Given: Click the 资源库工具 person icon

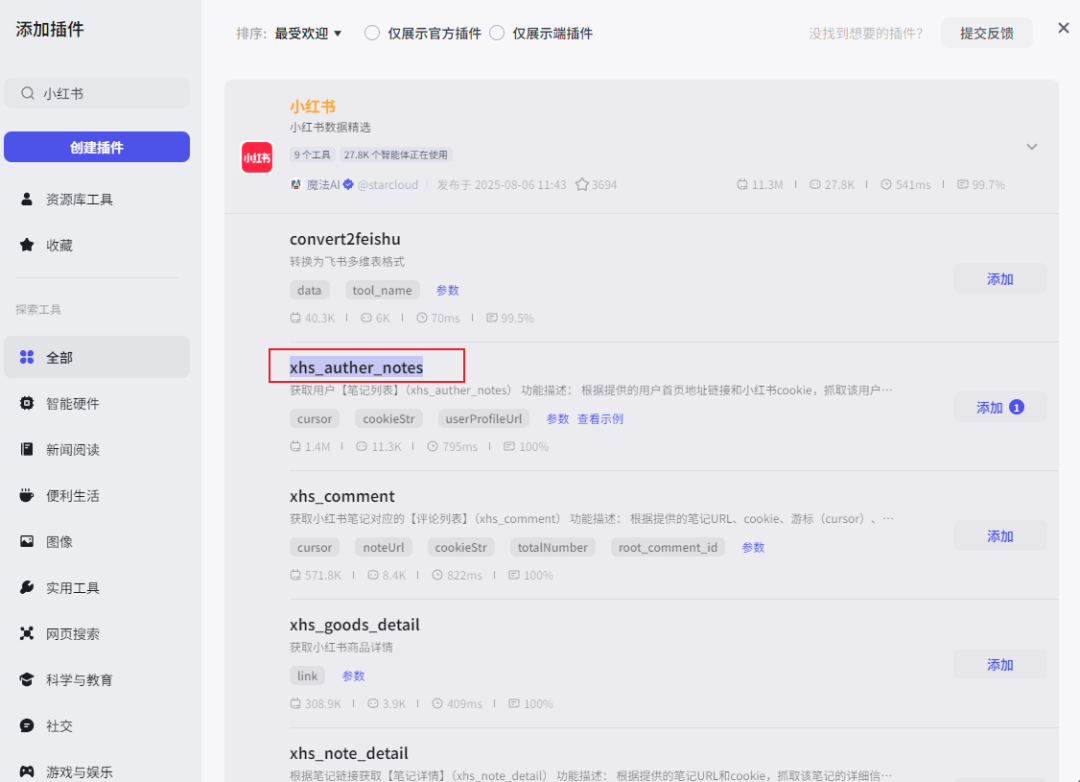Looking at the screenshot, I should pyautogui.click(x=27, y=199).
